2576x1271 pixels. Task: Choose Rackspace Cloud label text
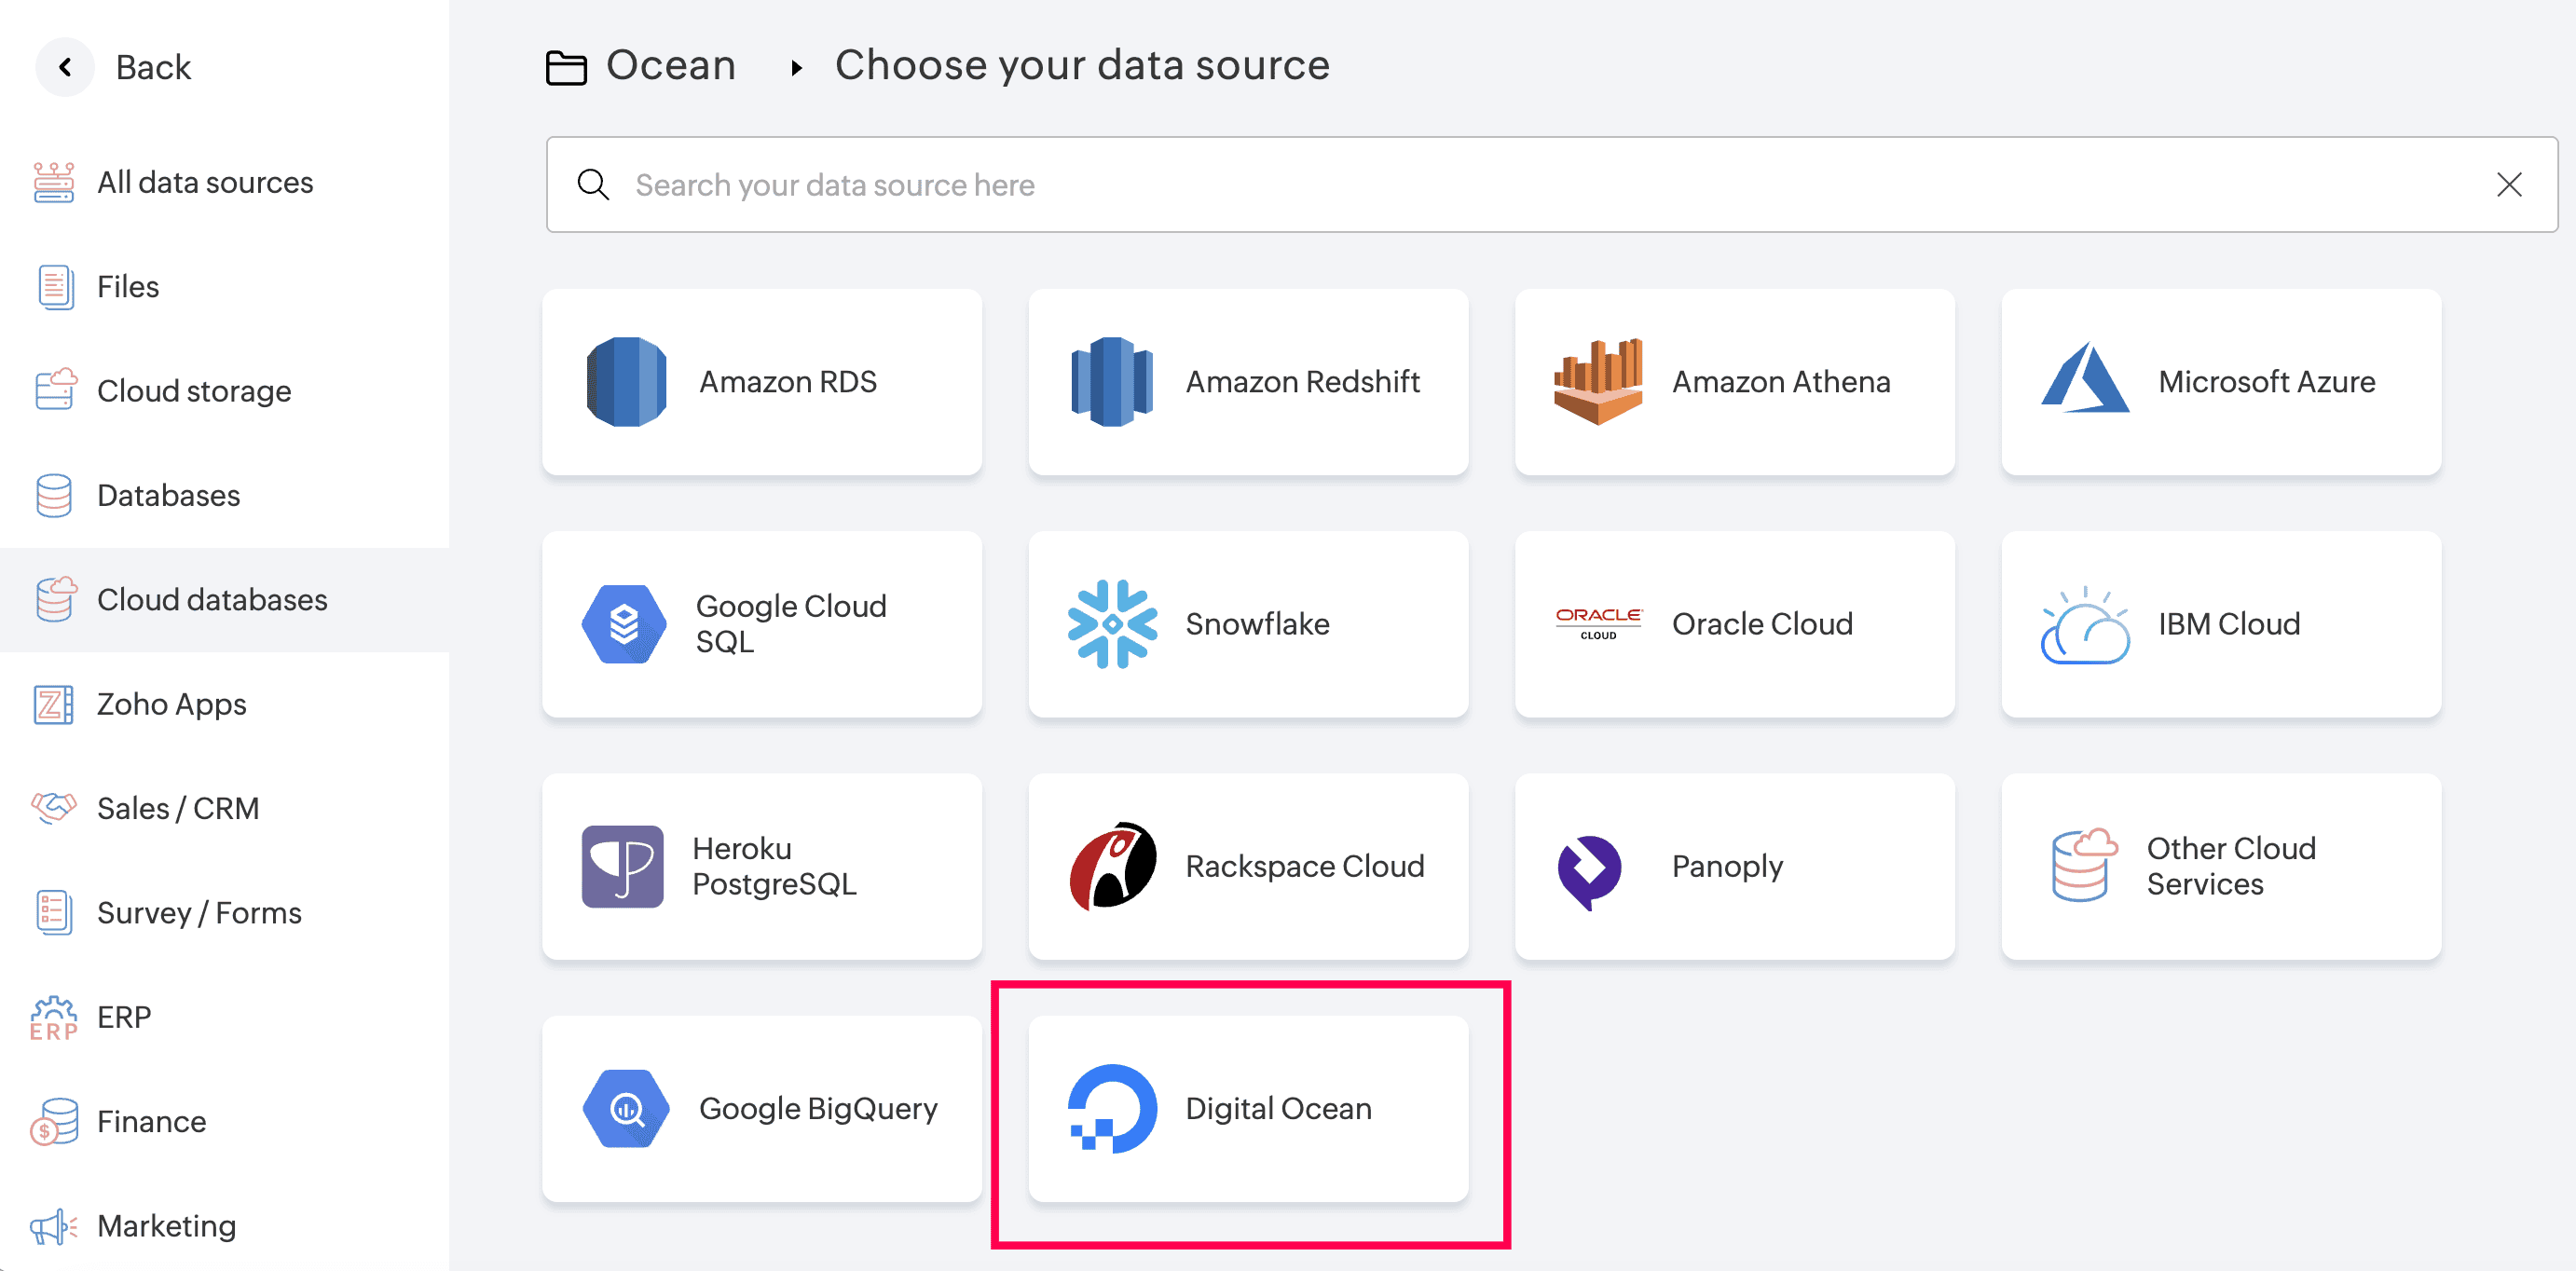[1305, 866]
